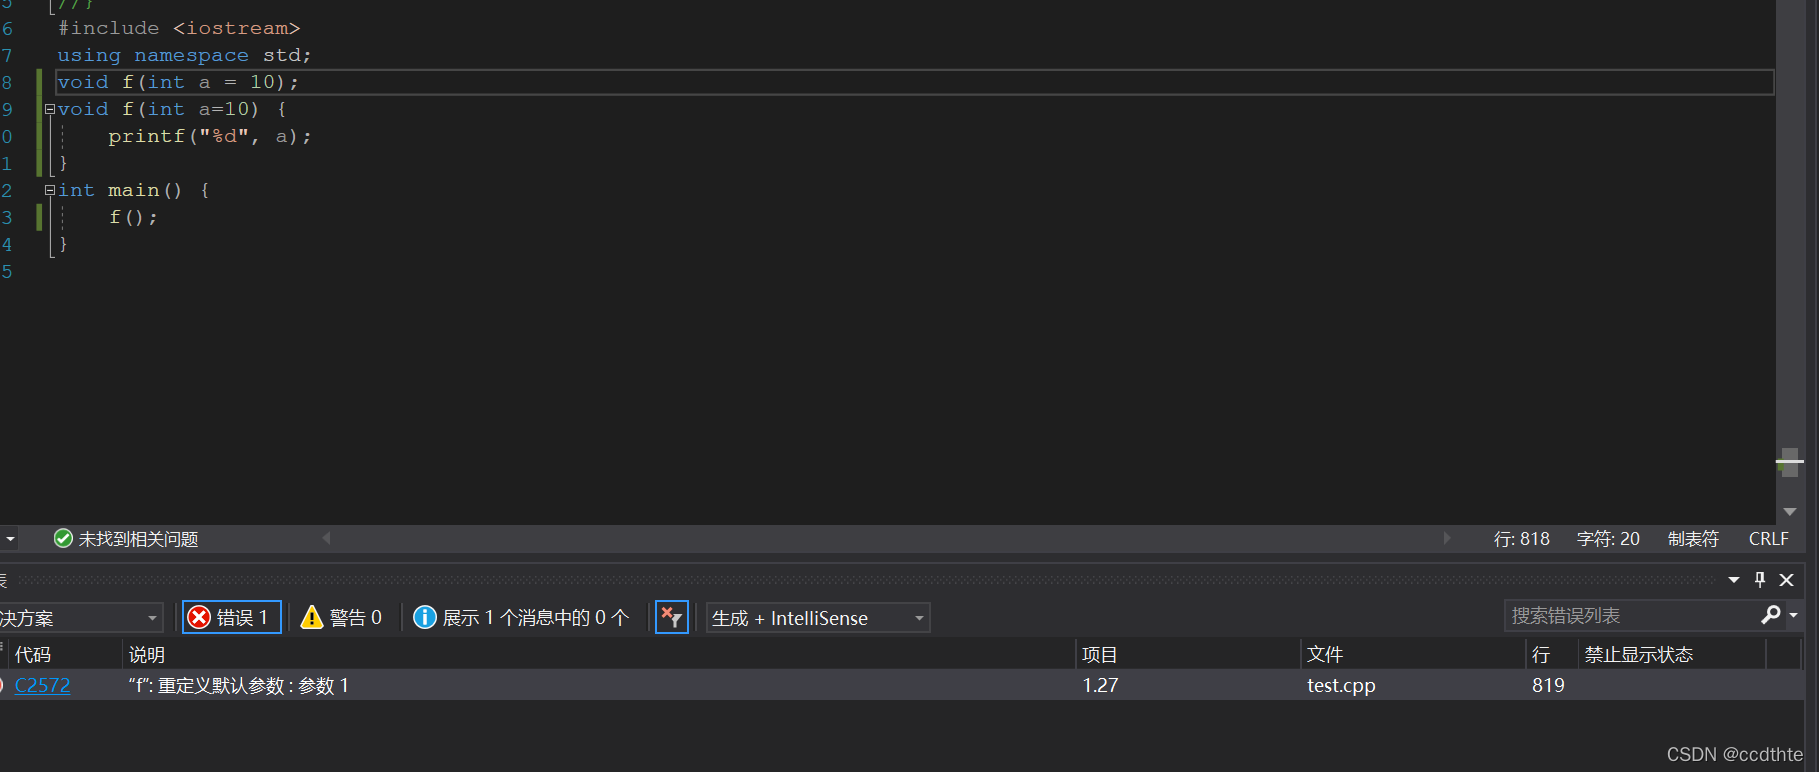Image resolution: width=1819 pixels, height=772 pixels.
Task: Toggle the 展示 1 个消息中的 0 个 messages filter
Action: pyautogui.click(x=521, y=617)
